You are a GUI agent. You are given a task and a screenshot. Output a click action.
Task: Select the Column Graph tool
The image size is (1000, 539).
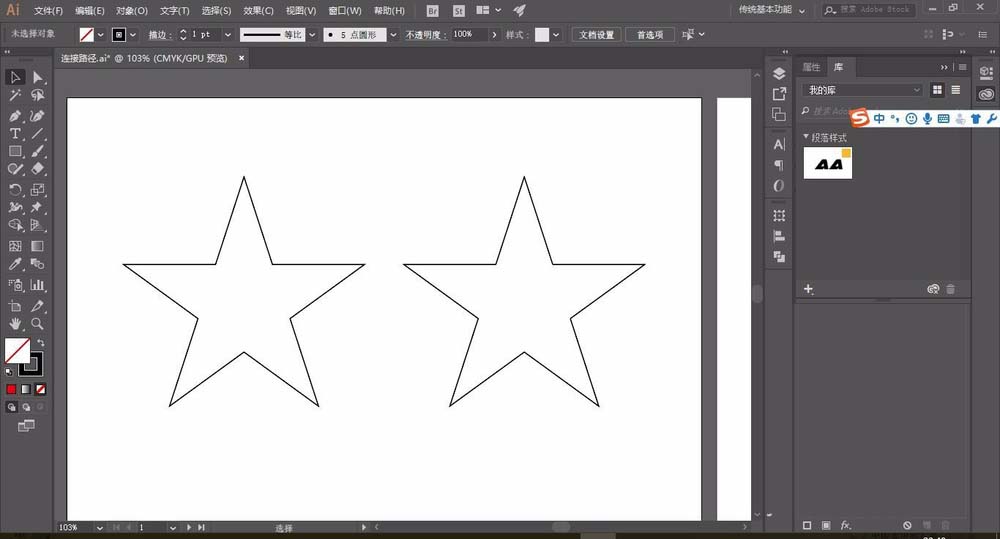click(x=38, y=285)
